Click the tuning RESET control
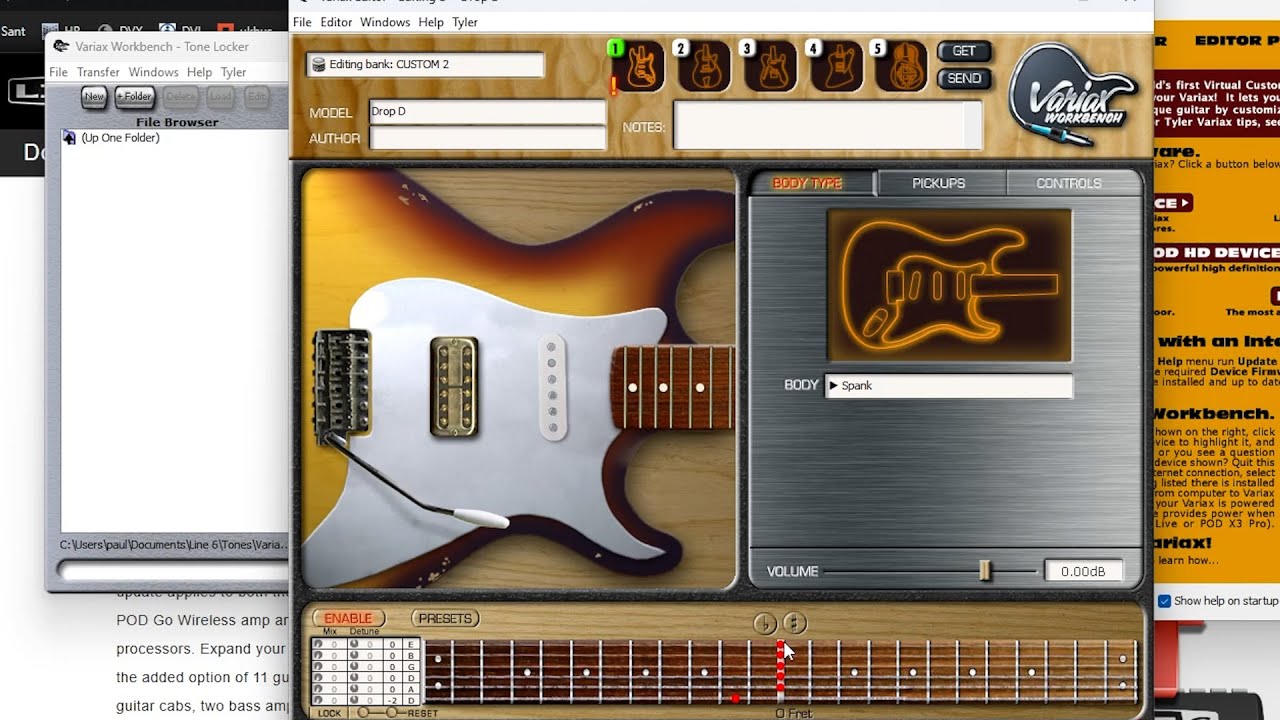This screenshot has width=1280, height=720. pyautogui.click(x=422, y=713)
